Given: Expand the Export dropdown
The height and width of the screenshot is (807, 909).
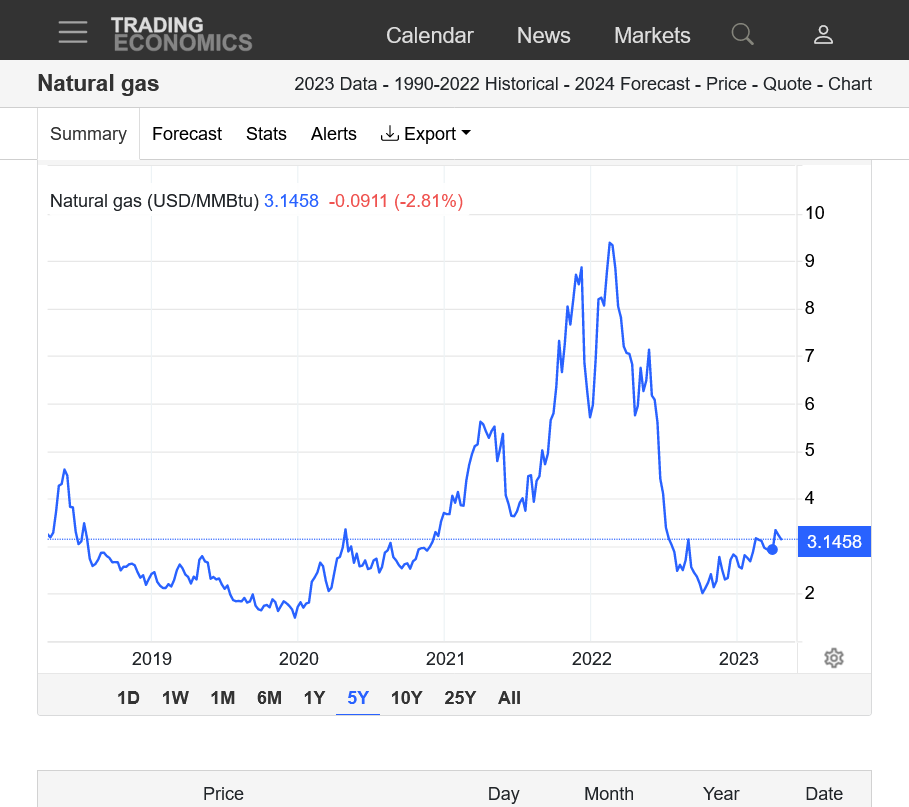Looking at the screenshot, I should tap(426, 134).
